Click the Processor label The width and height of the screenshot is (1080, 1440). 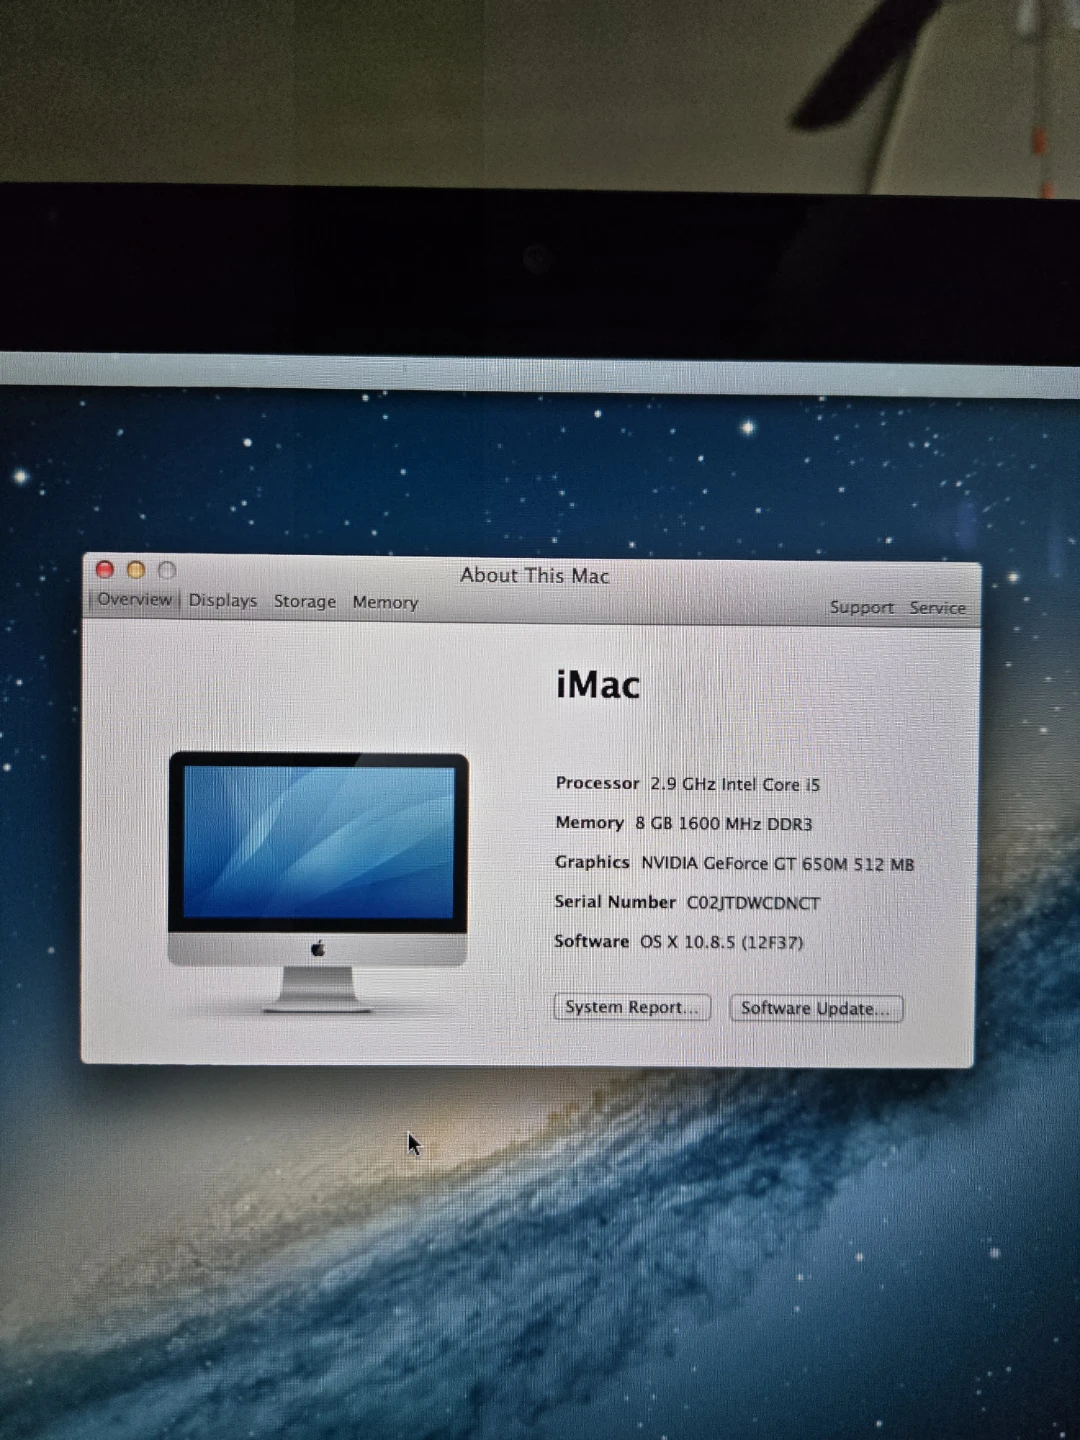coord(597,783)
